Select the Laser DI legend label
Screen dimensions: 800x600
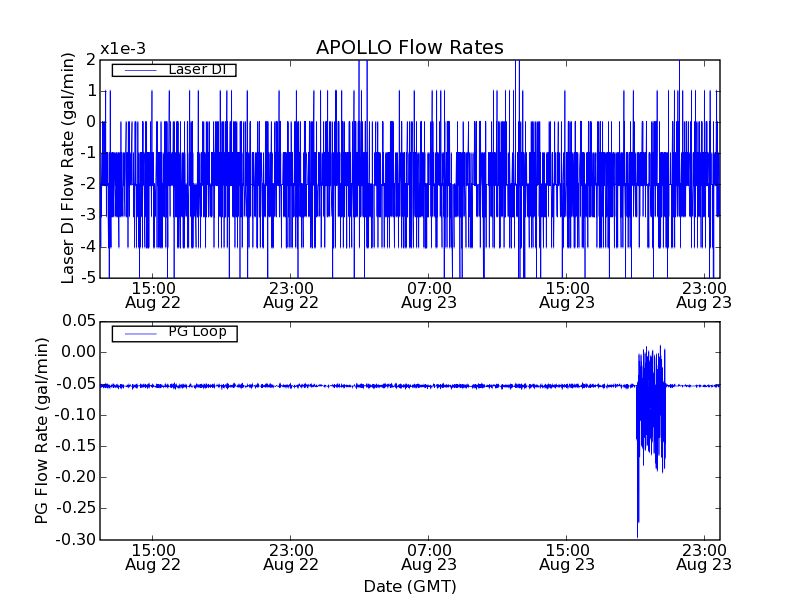click(x=195, y=69)
